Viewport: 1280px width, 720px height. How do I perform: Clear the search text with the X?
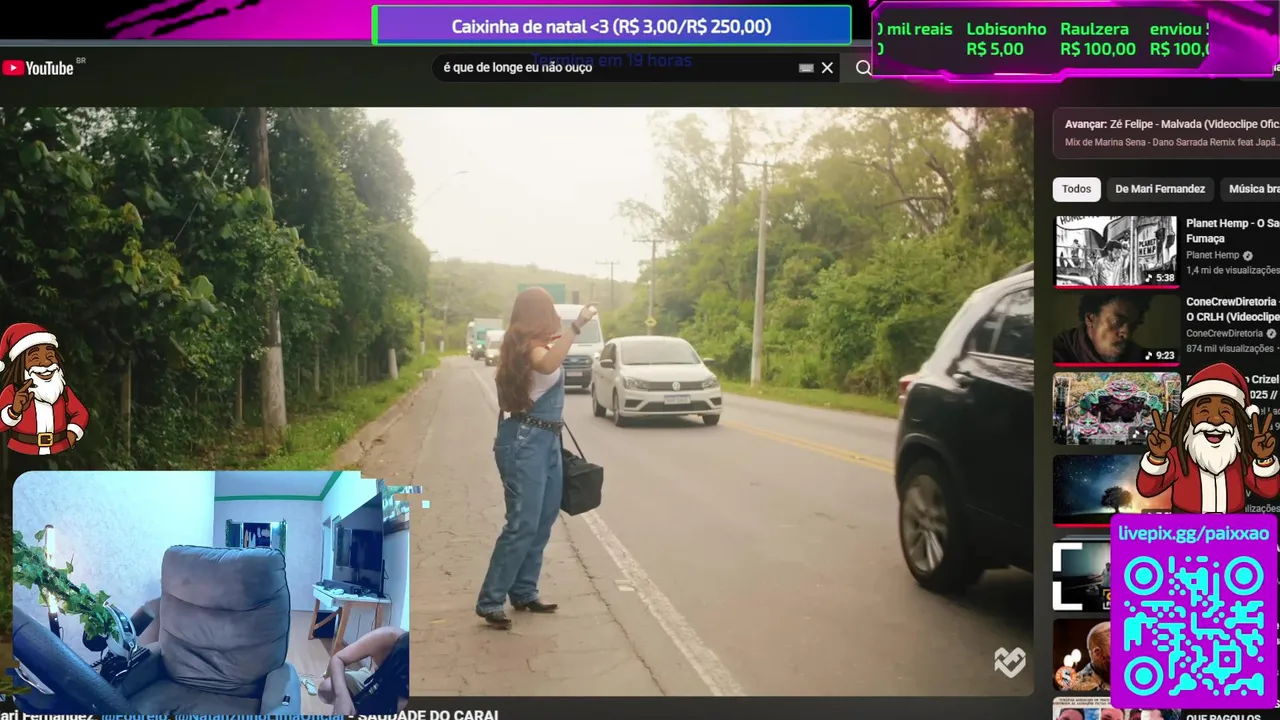tap(827, 68)
